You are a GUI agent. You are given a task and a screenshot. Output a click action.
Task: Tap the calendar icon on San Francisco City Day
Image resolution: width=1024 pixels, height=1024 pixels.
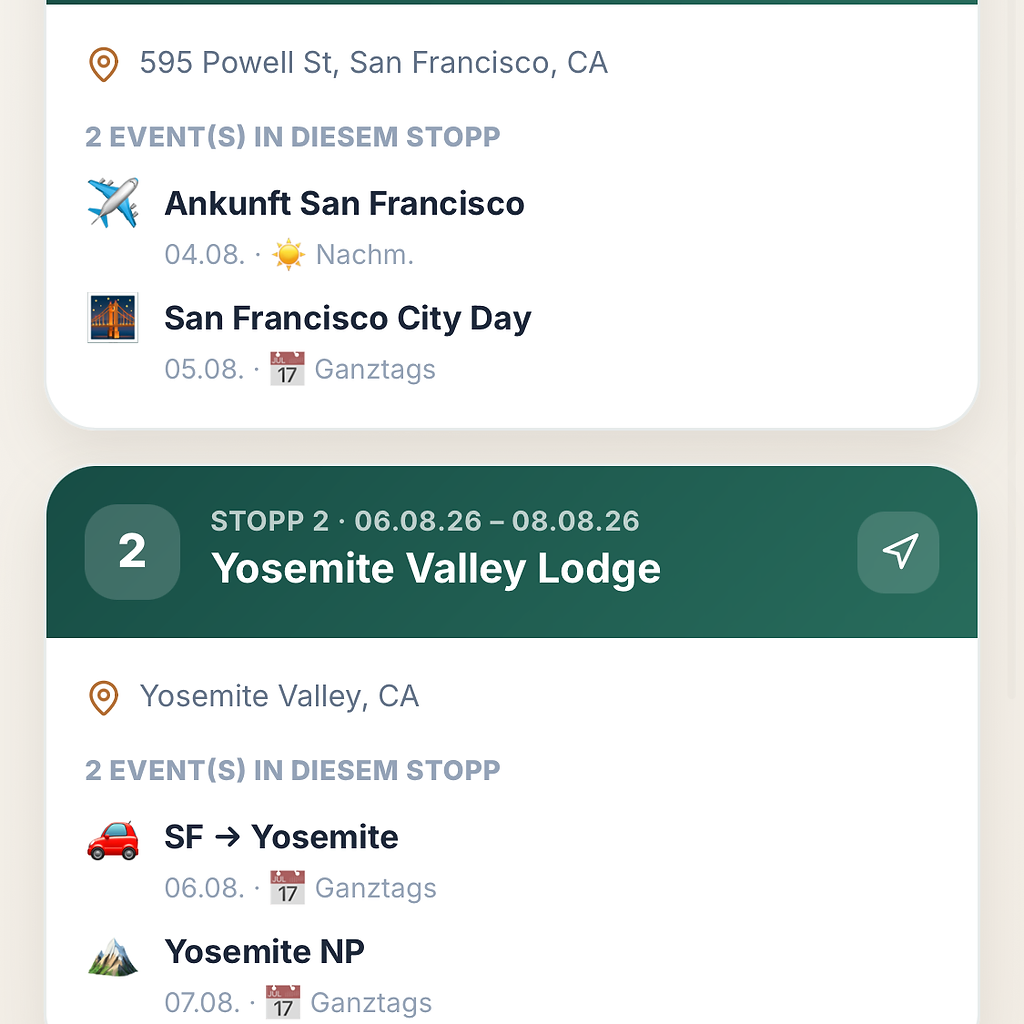287,369
